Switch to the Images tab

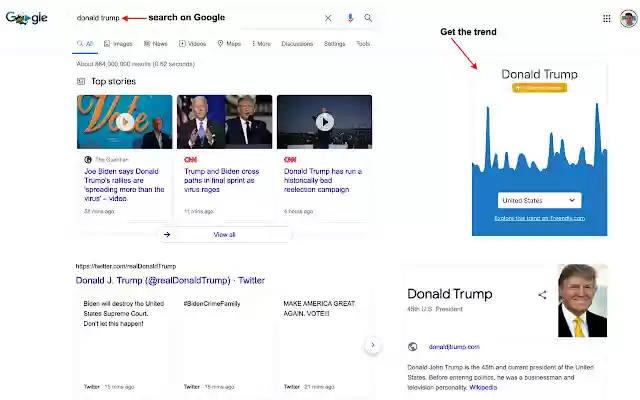(118, 44)
